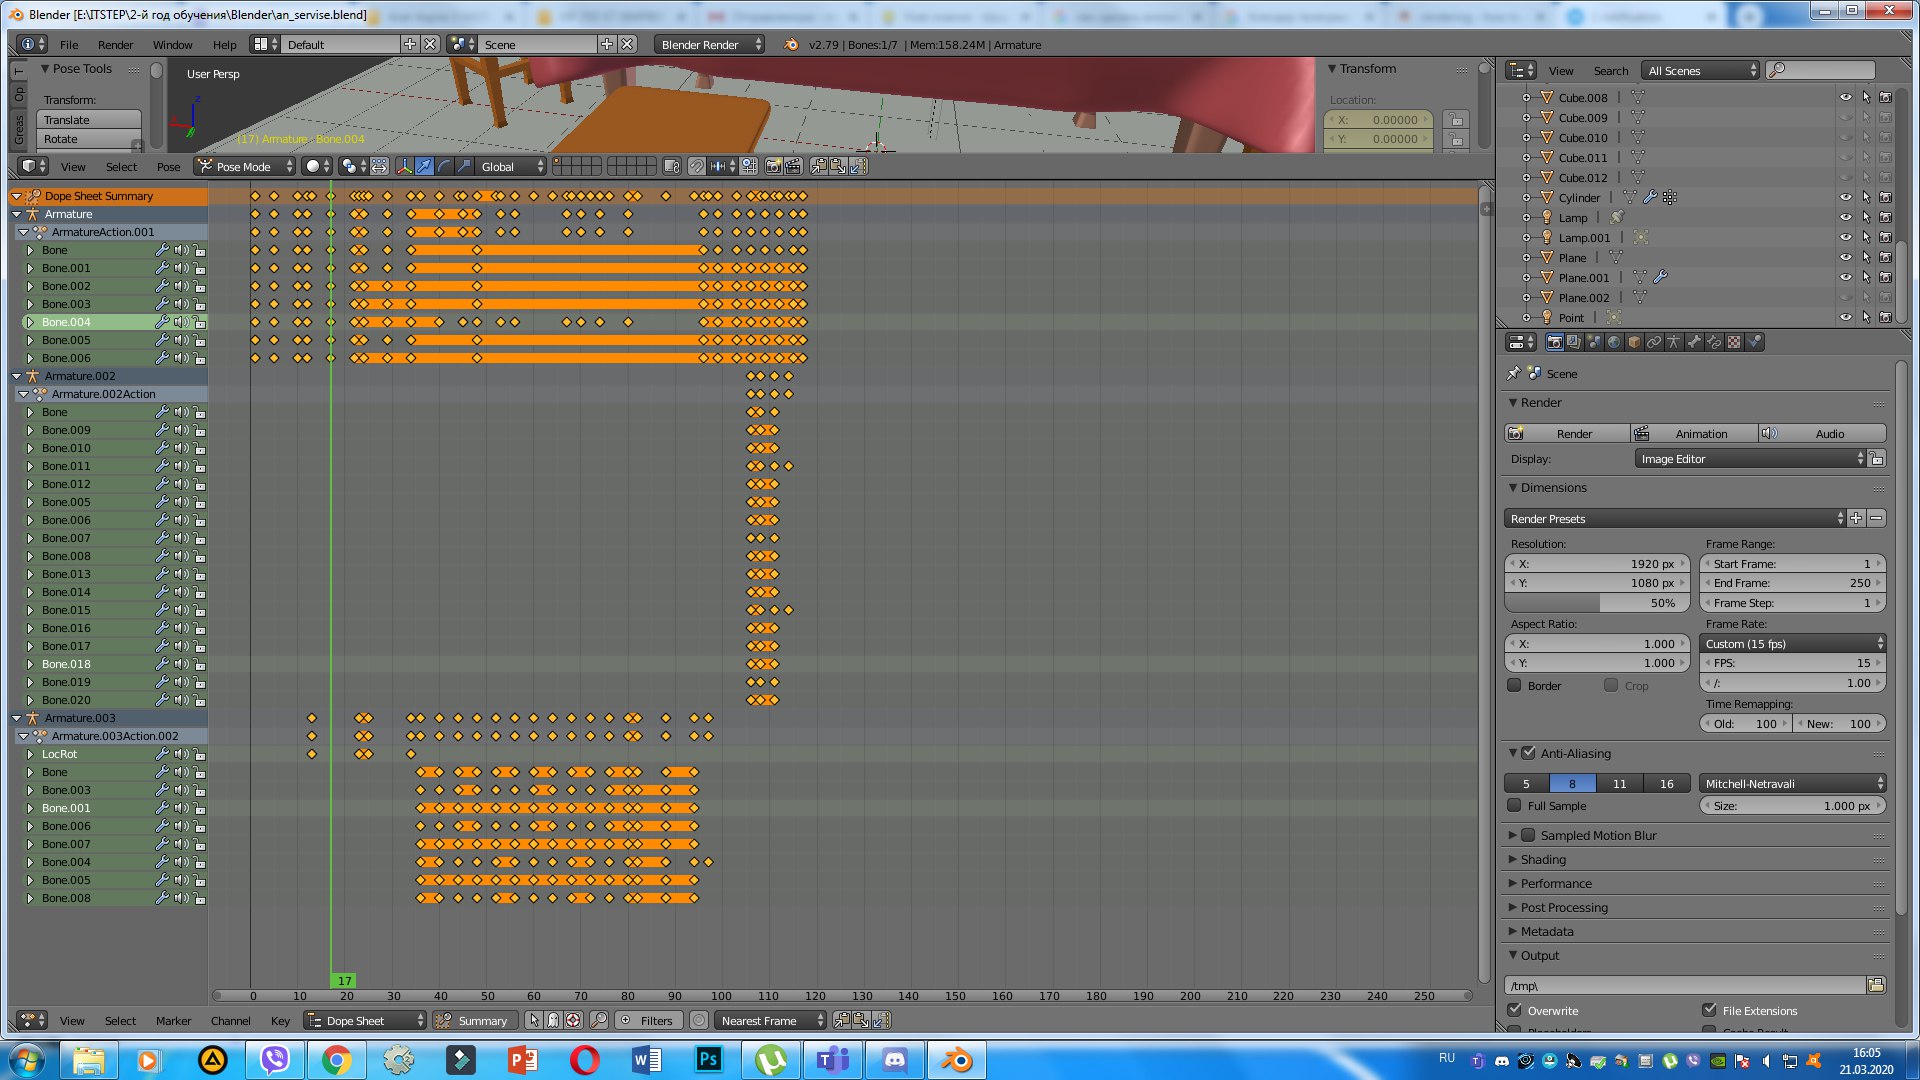Open the Marker menu in dope sheet
Image resolution: width=1920 pixels, height=1080 pixels.
[173, 1020]
